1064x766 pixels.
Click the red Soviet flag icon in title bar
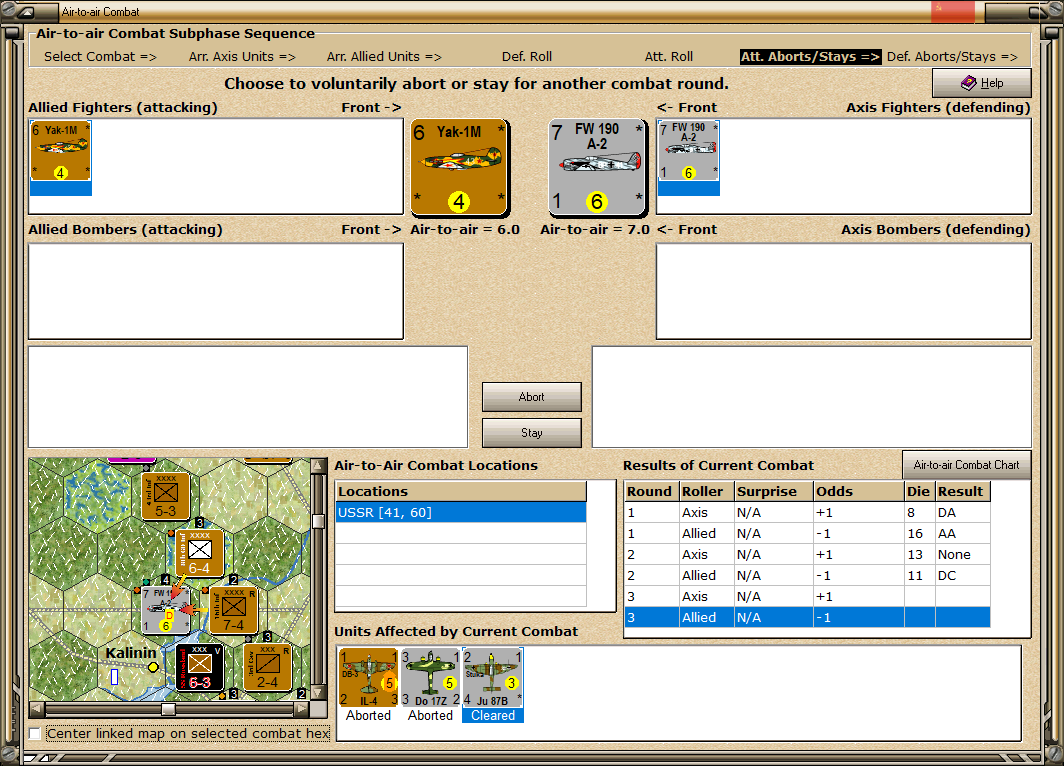[x=953, y=12]
